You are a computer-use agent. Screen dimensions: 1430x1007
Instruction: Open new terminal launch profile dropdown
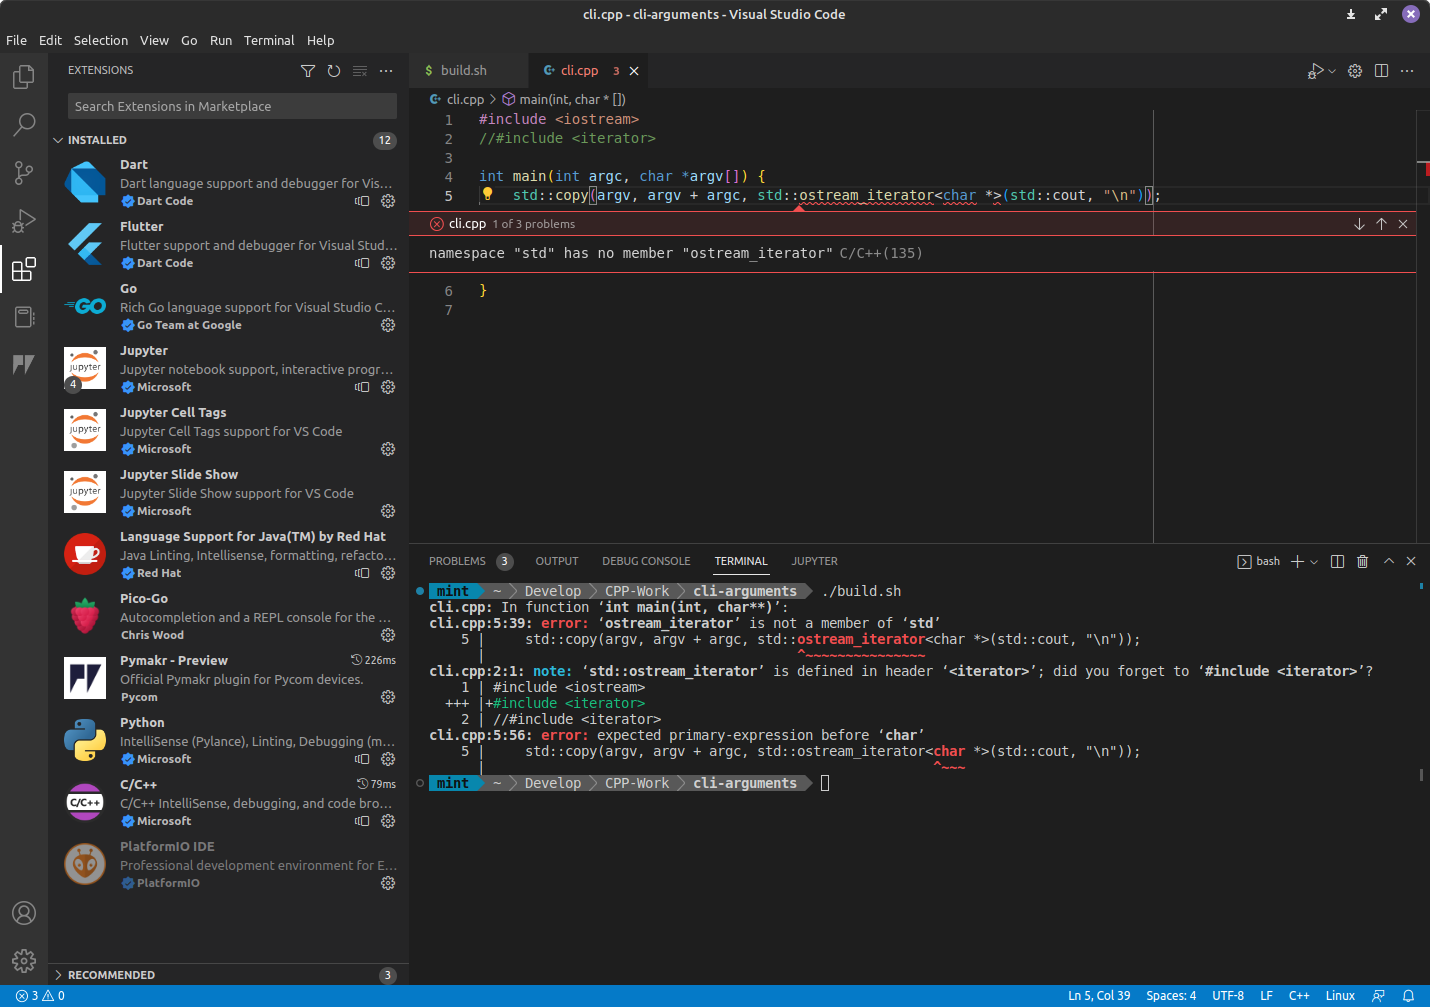(x=1314, y=561)
